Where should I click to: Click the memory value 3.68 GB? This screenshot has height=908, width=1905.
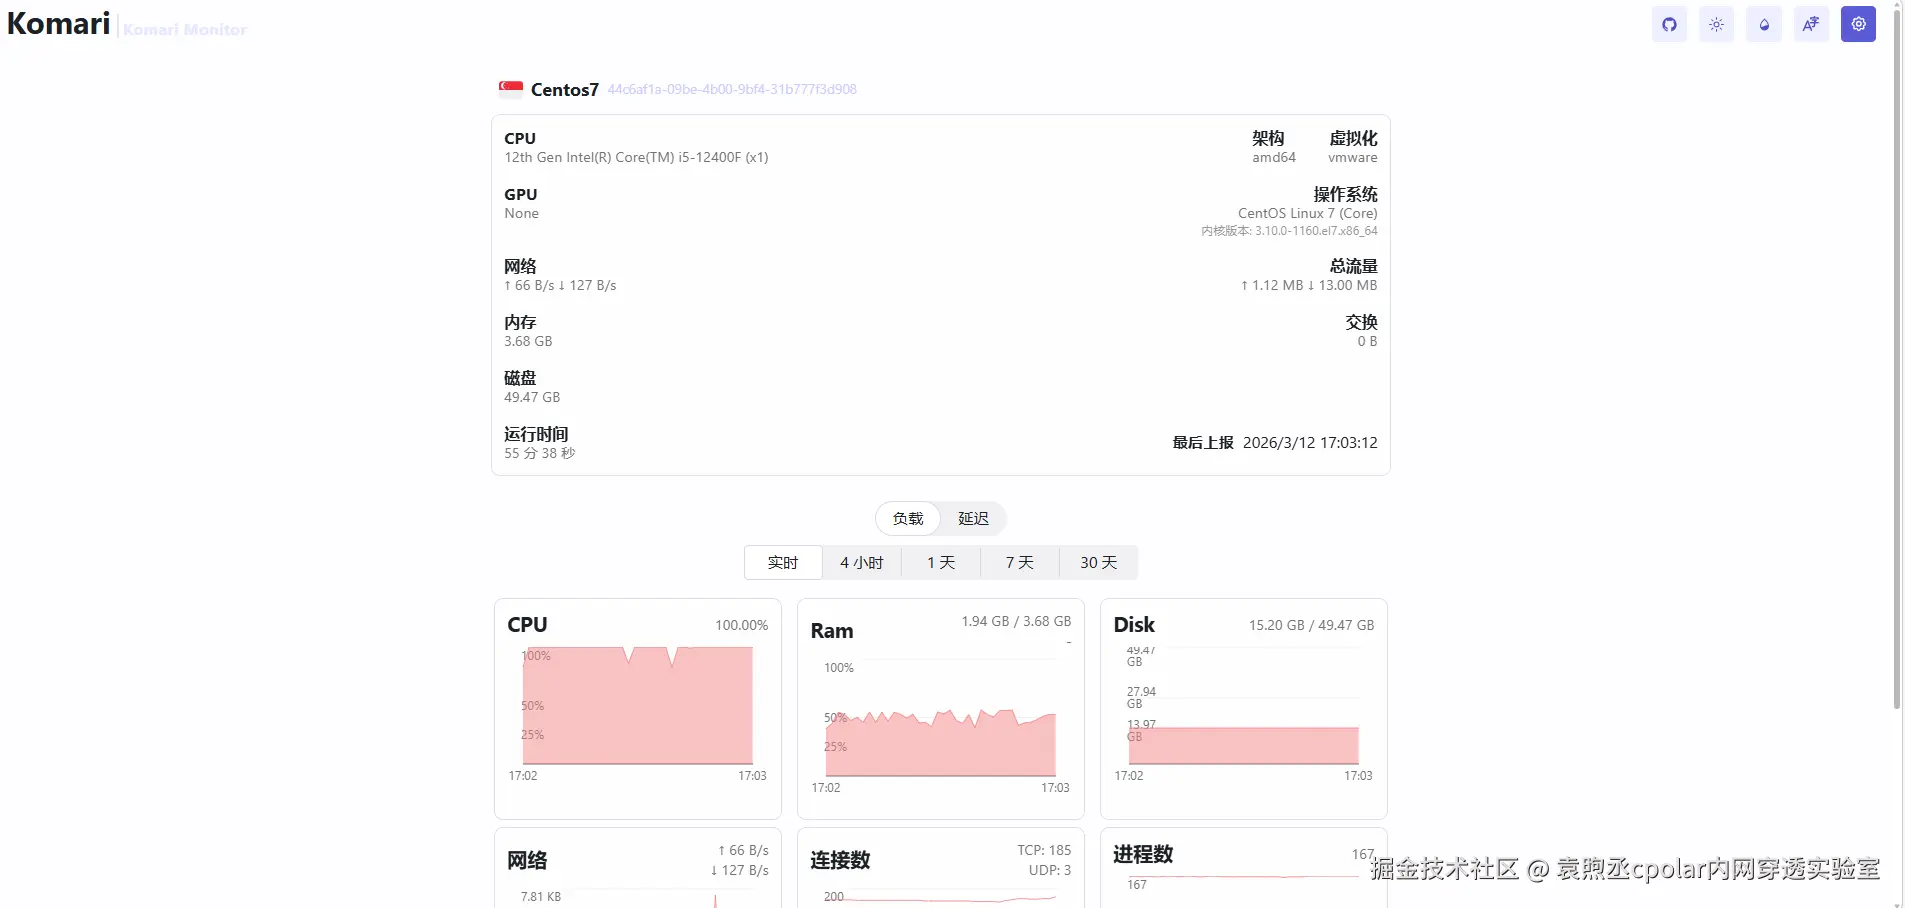pyautogui.click(x=528, y=341)
